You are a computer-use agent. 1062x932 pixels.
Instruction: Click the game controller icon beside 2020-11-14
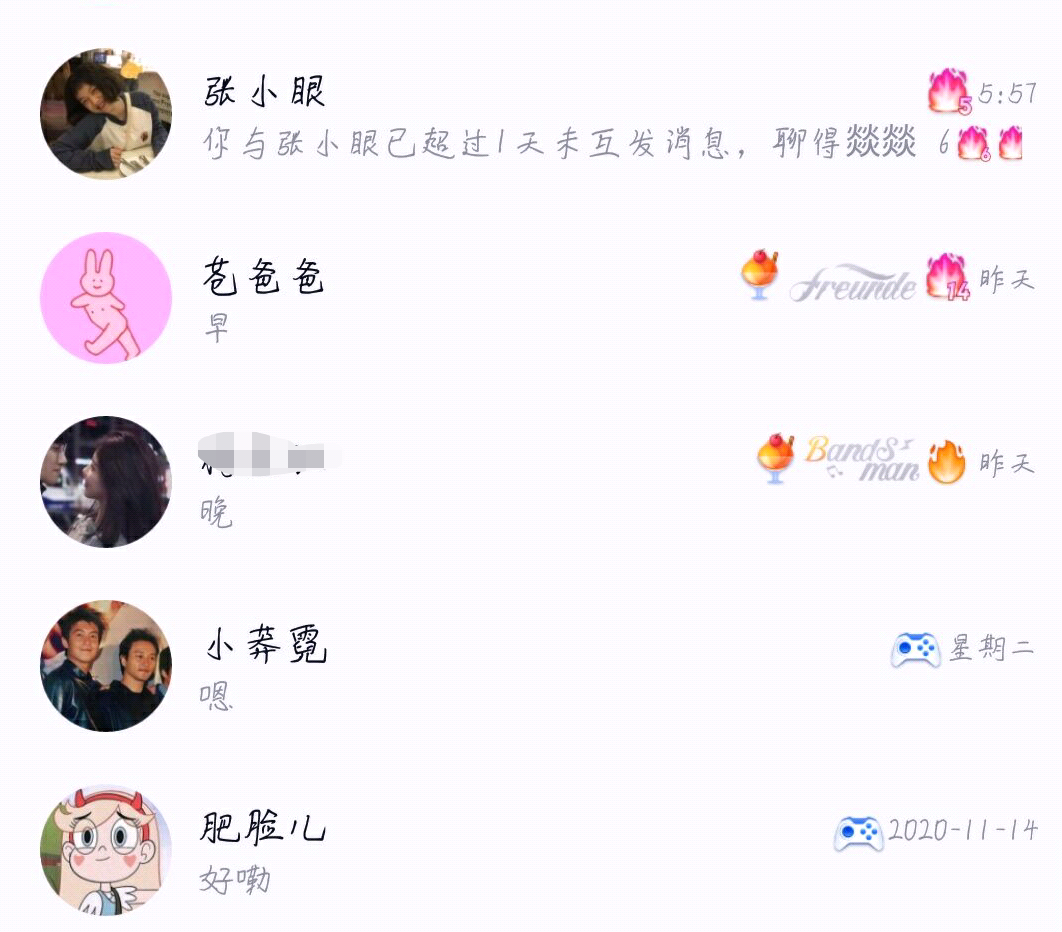tap(858, 833)
